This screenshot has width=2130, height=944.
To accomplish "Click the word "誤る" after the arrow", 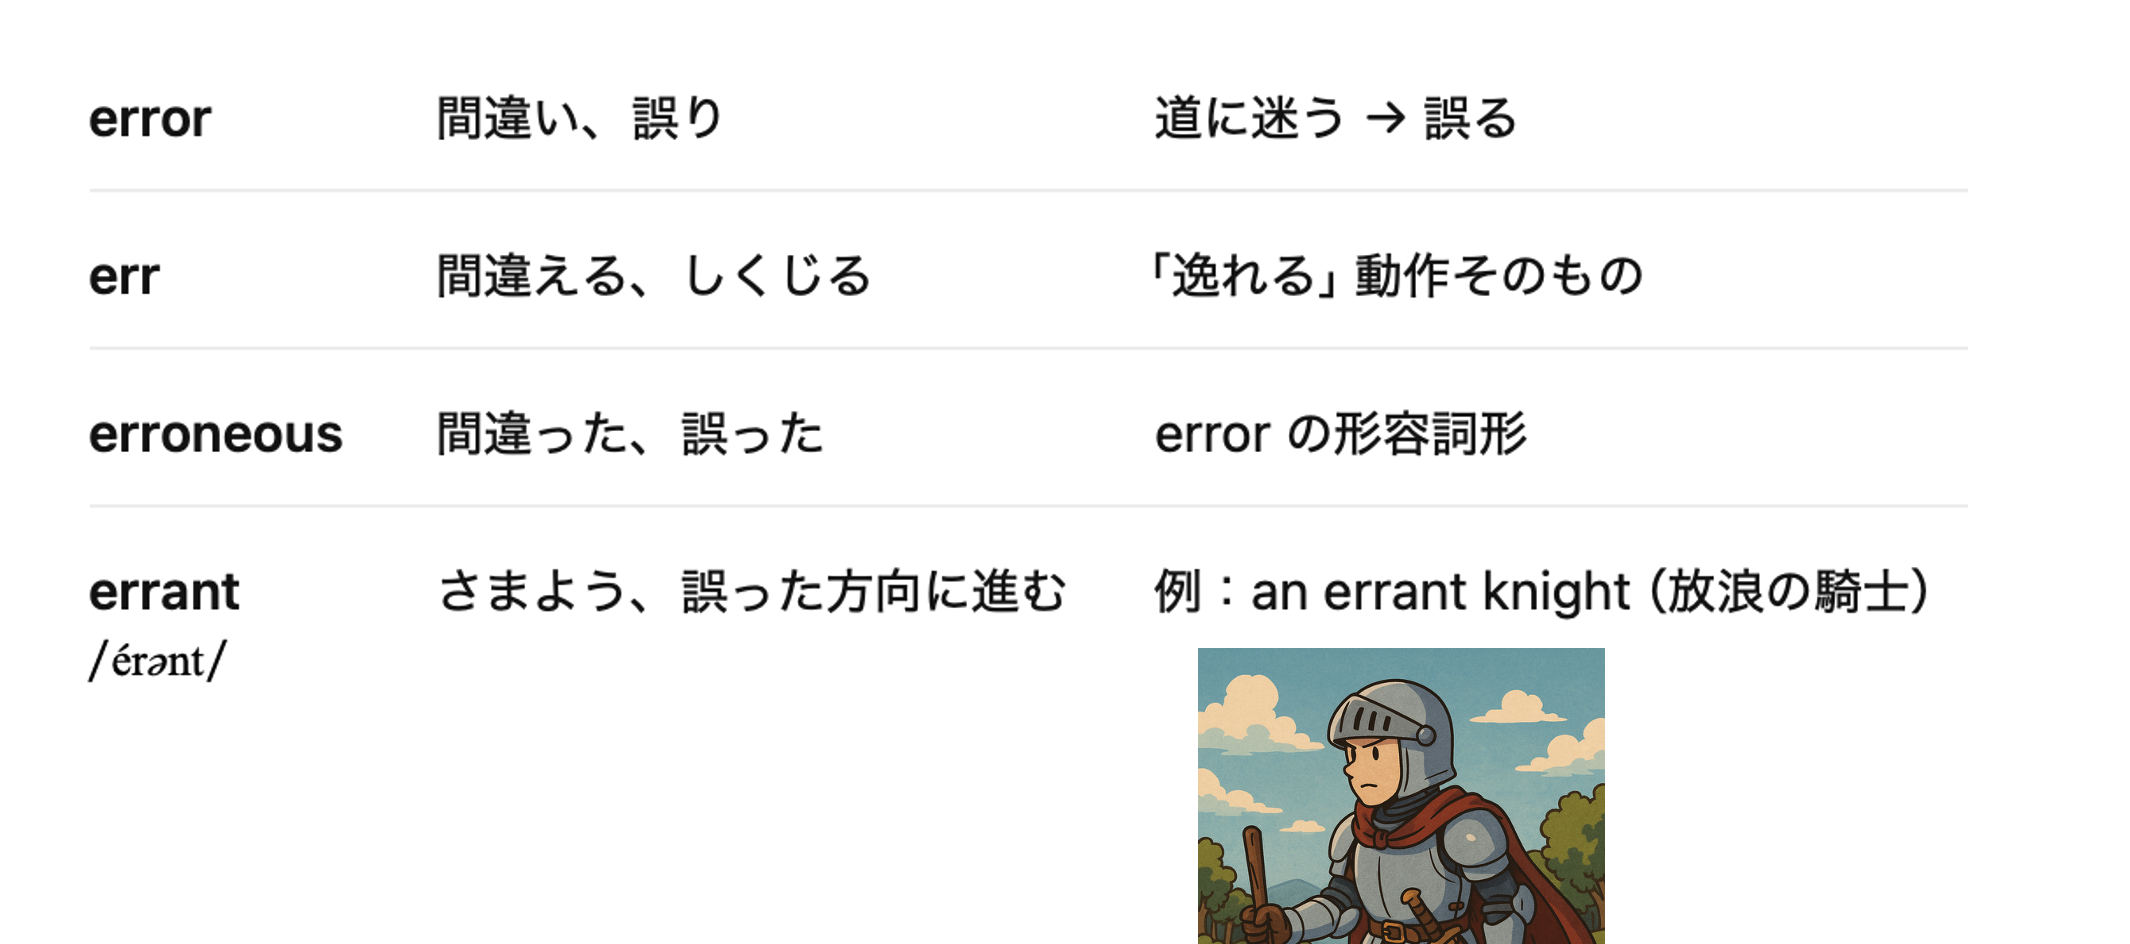I will pos(1470,119).
